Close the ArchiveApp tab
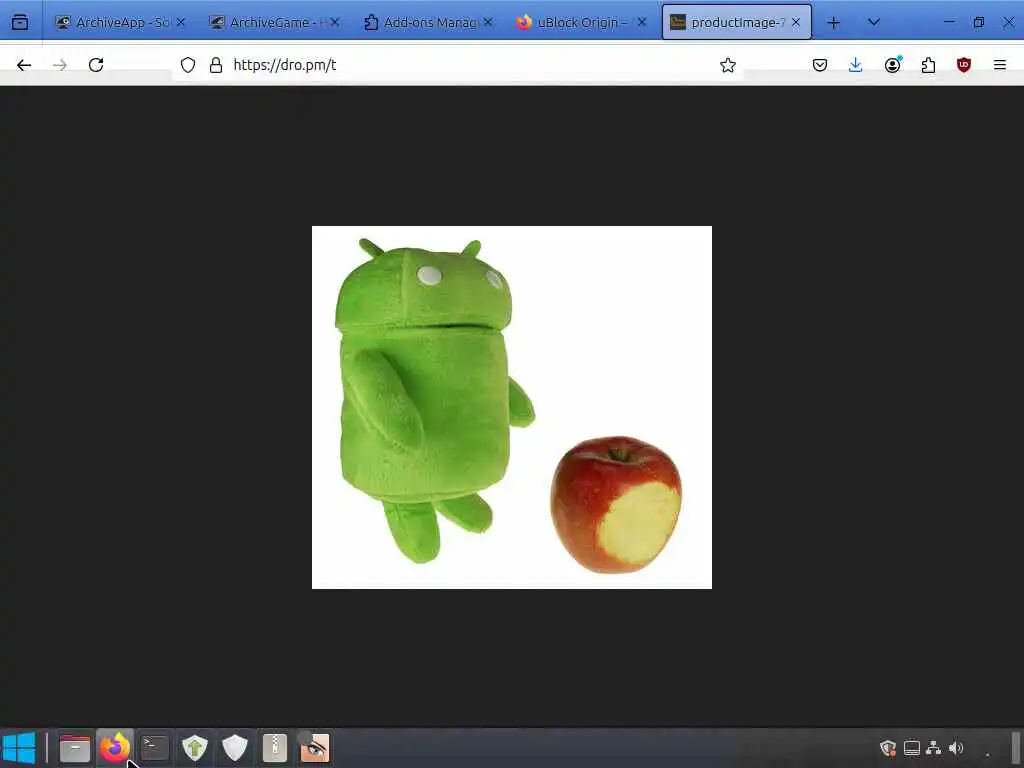Viewport: 1024px width, 768px height. (x=181, y=22)
